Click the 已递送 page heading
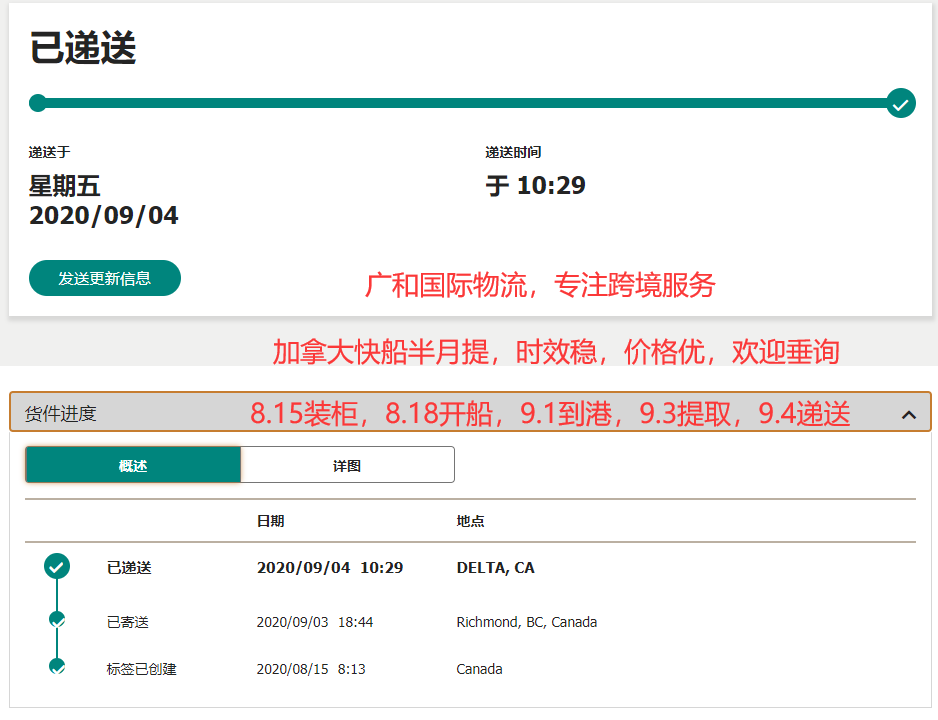The height and width of the screenshot is (720, 938). 83,47
